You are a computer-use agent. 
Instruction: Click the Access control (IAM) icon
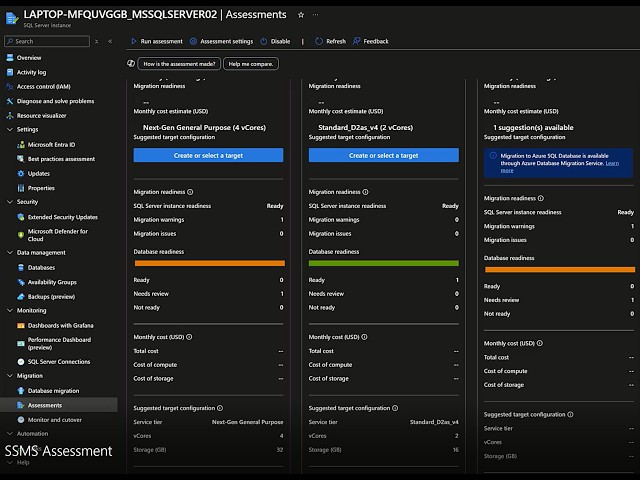tap(10, 87)
